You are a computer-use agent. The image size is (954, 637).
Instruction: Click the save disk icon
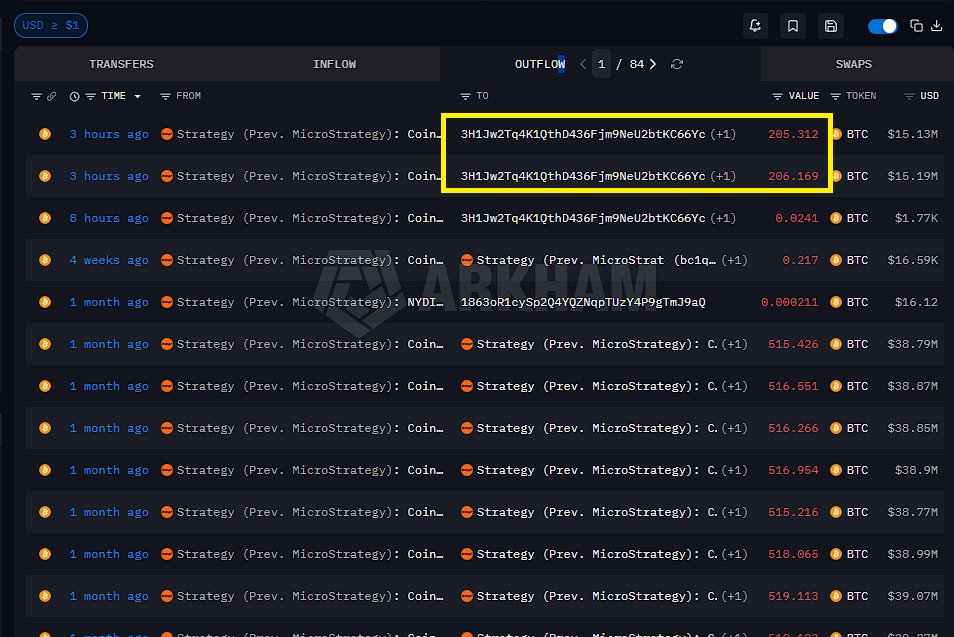pyautogui.click(x=830, y=26)
